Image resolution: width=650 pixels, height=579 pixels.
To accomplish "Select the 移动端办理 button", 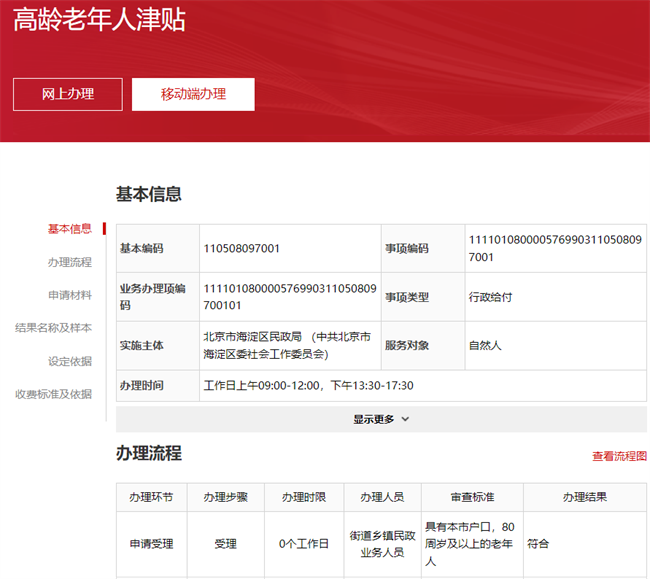I will 193,94.
